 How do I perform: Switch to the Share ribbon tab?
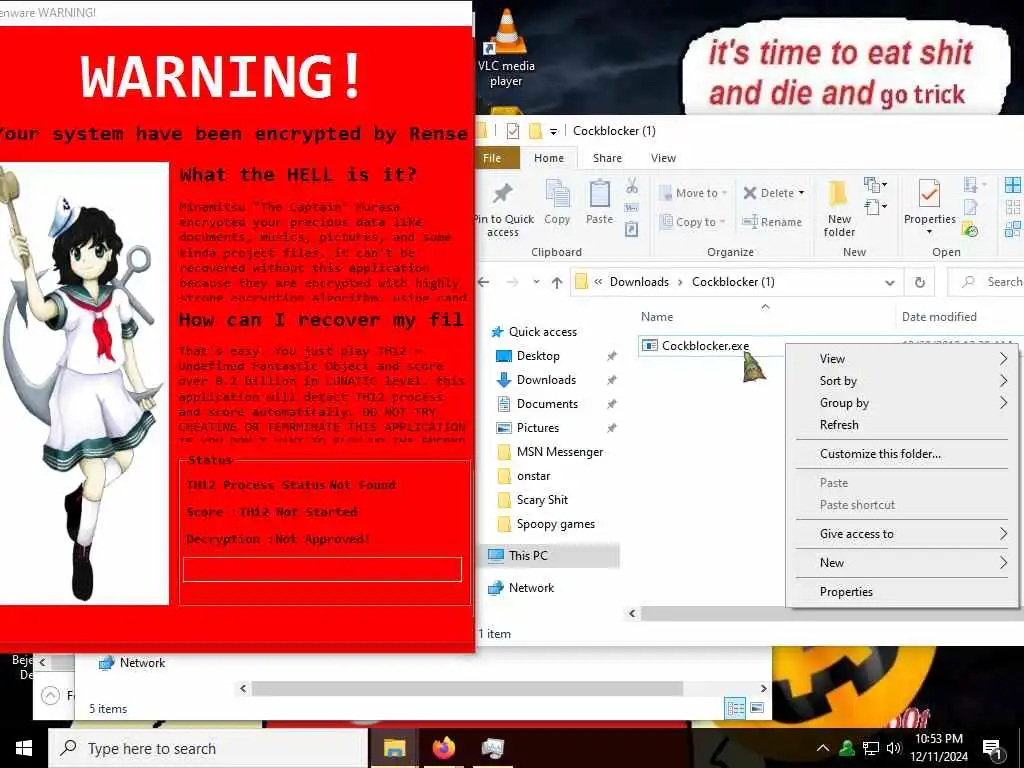coord(607,158)
